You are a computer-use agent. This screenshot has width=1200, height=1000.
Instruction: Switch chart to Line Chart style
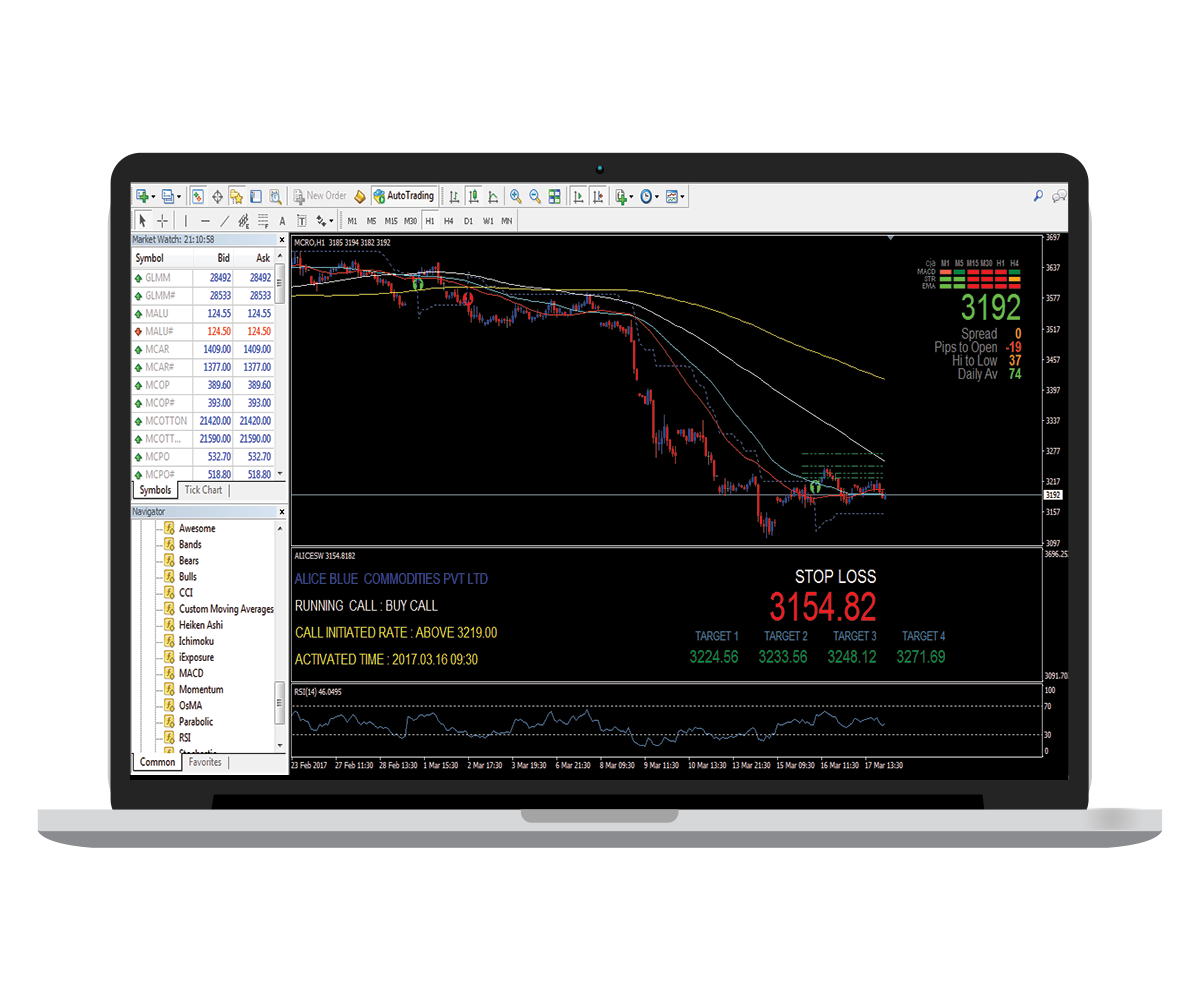point(492,196)
